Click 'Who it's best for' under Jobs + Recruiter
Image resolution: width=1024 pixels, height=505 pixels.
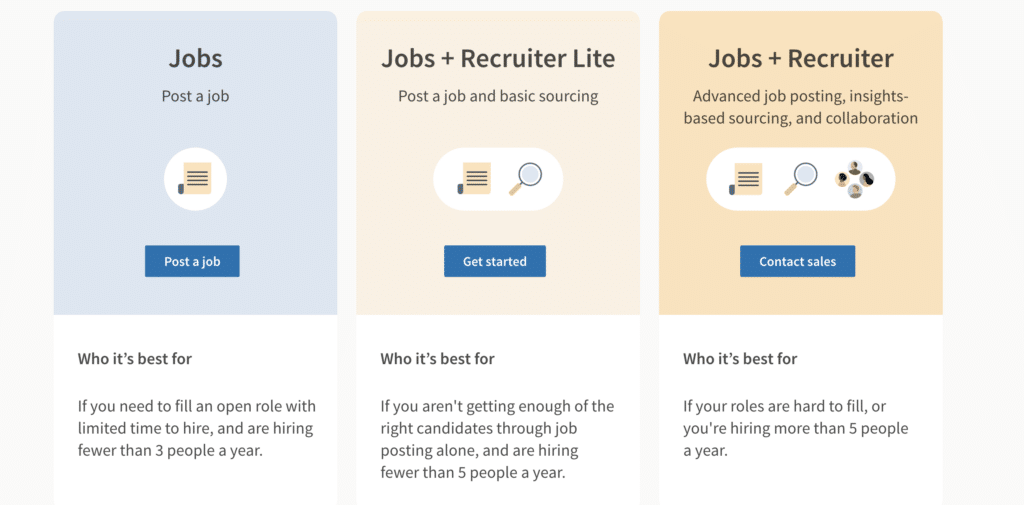(740, 359)
